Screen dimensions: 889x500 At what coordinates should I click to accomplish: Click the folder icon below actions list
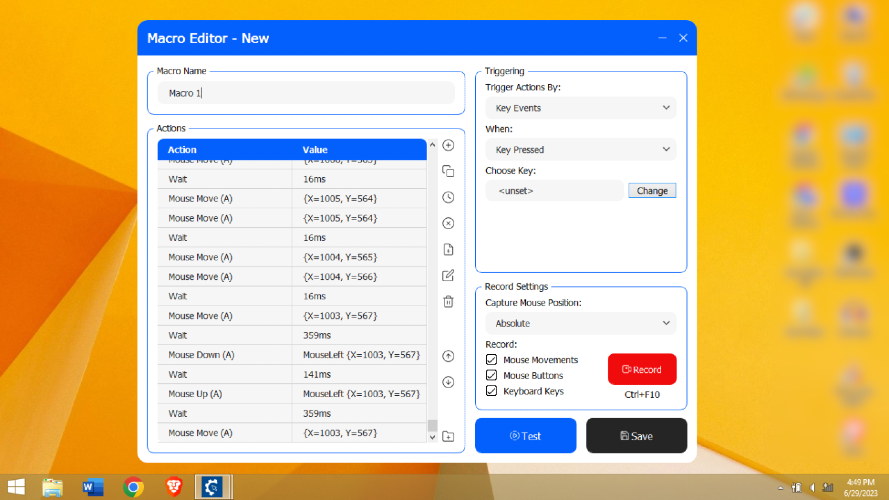pos(448,437)
